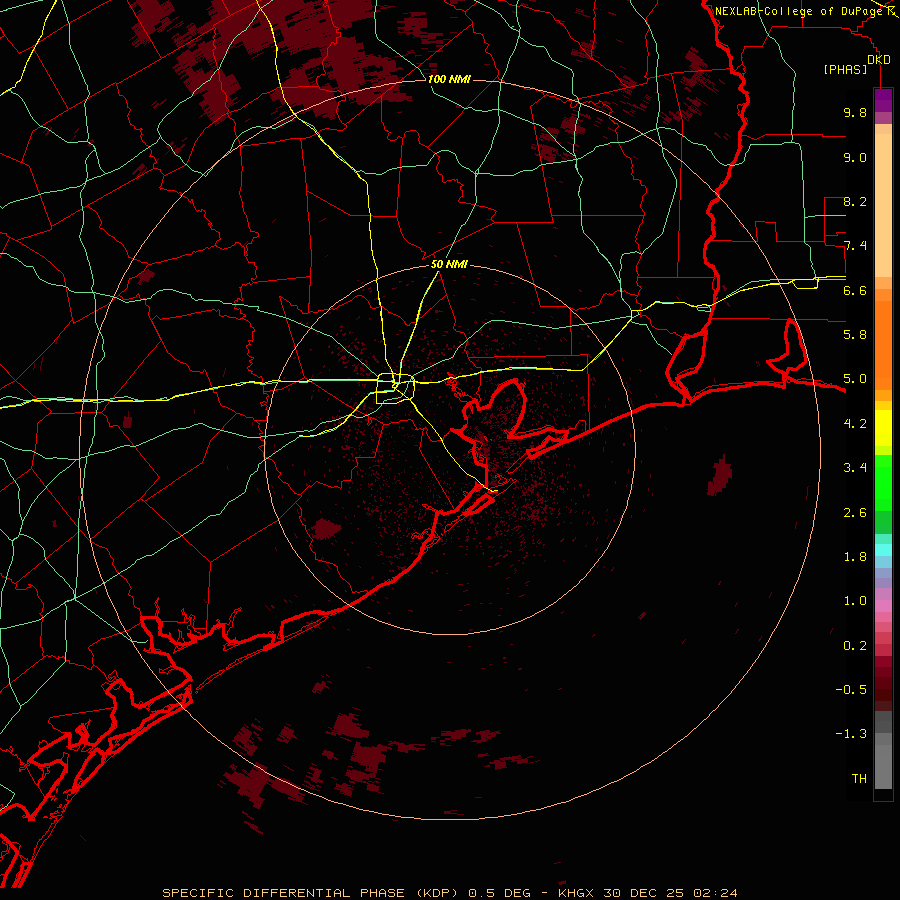The width and height of the screenshot is (900, 900).
Task: Click the 02:24 time stamp
Action: tap(714, 893)
